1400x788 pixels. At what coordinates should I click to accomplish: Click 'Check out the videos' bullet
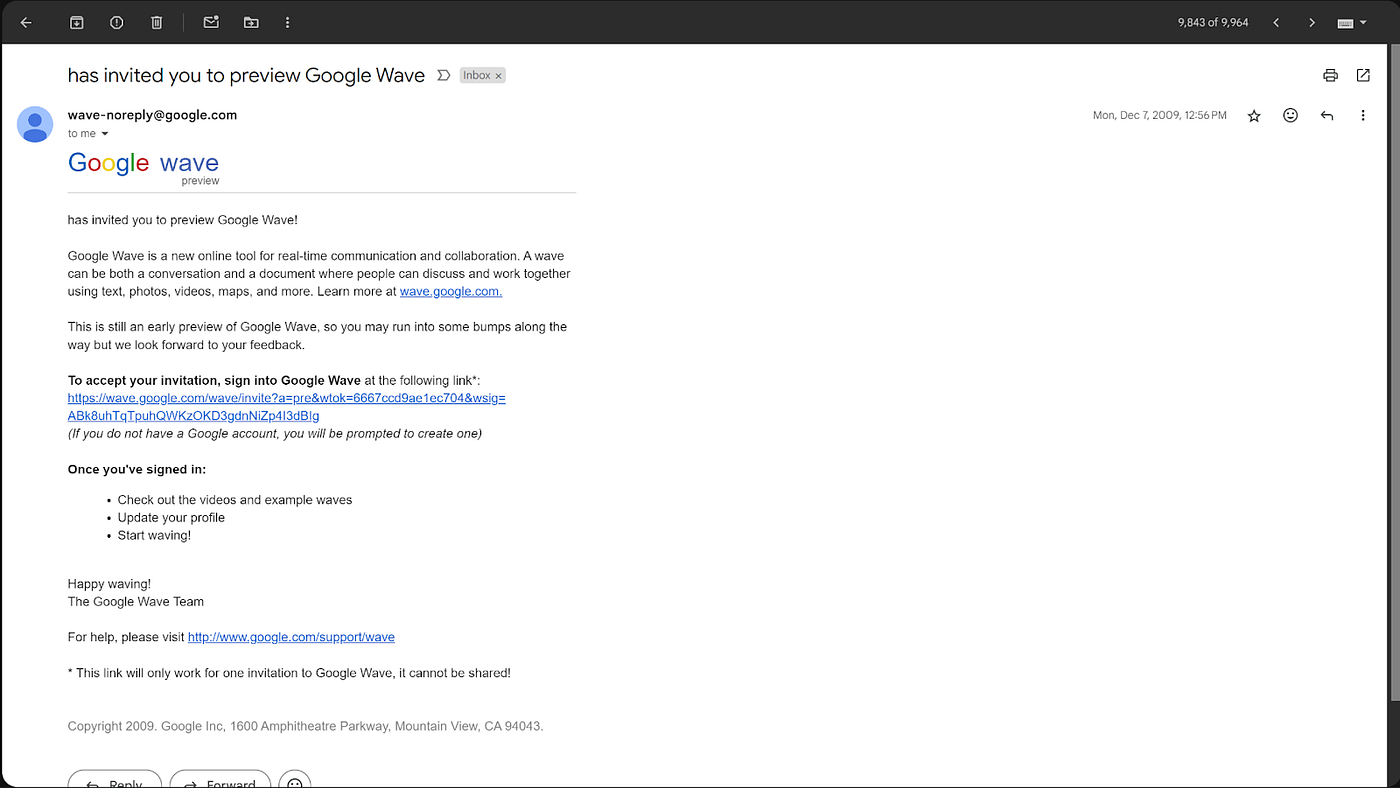point(235,499)
